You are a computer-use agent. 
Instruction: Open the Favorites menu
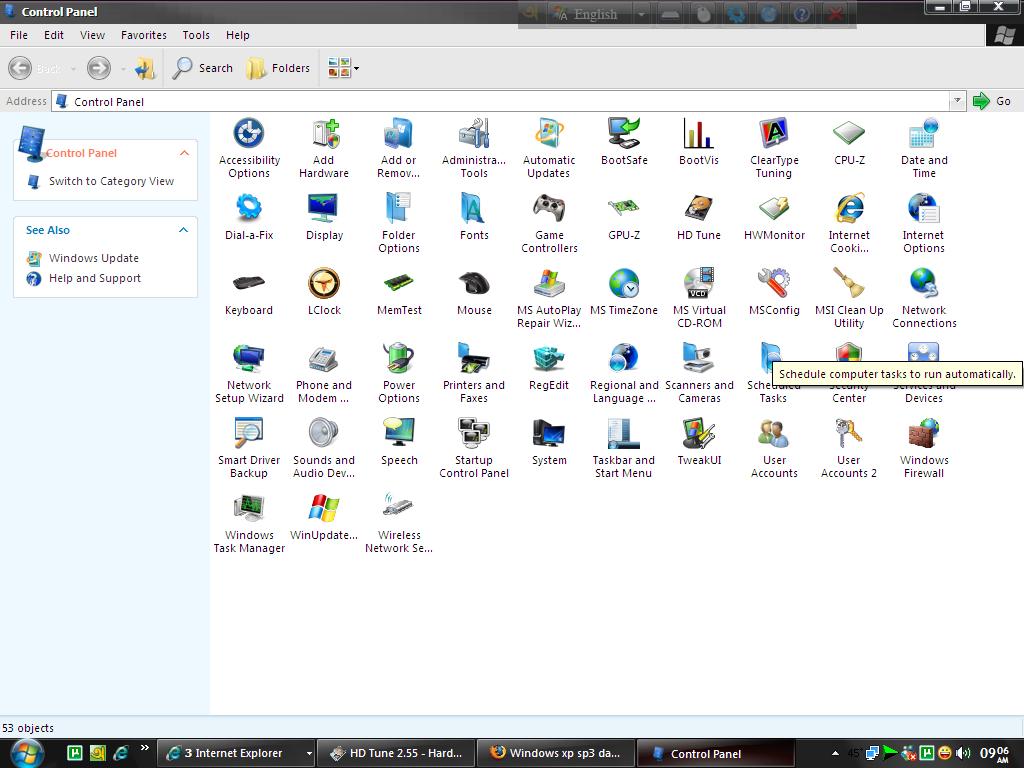click(144, 35)
